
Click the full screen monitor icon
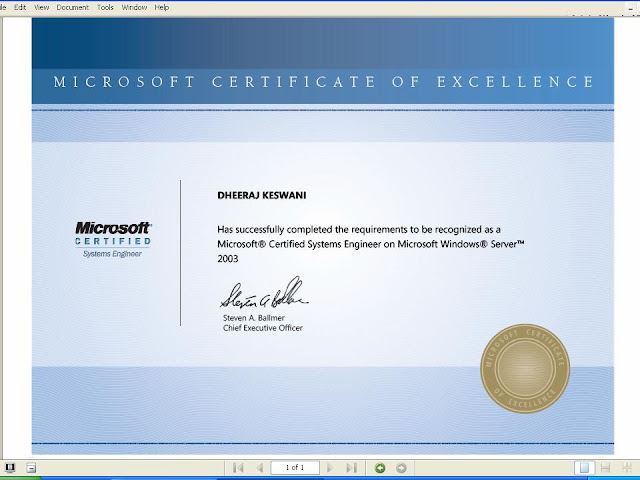tap(10, 468)
